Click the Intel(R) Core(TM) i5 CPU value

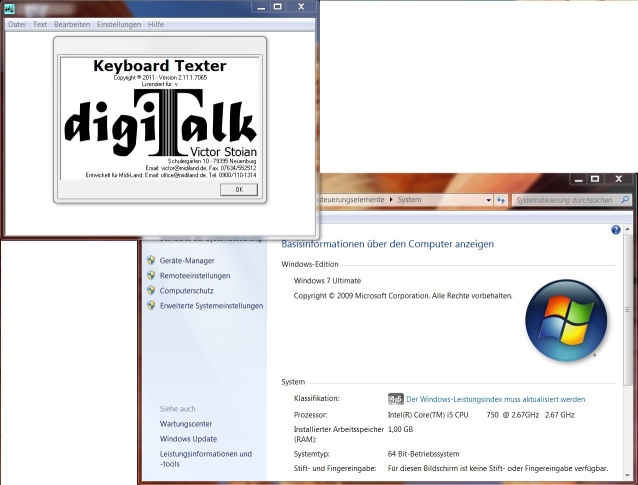point(481,415)
